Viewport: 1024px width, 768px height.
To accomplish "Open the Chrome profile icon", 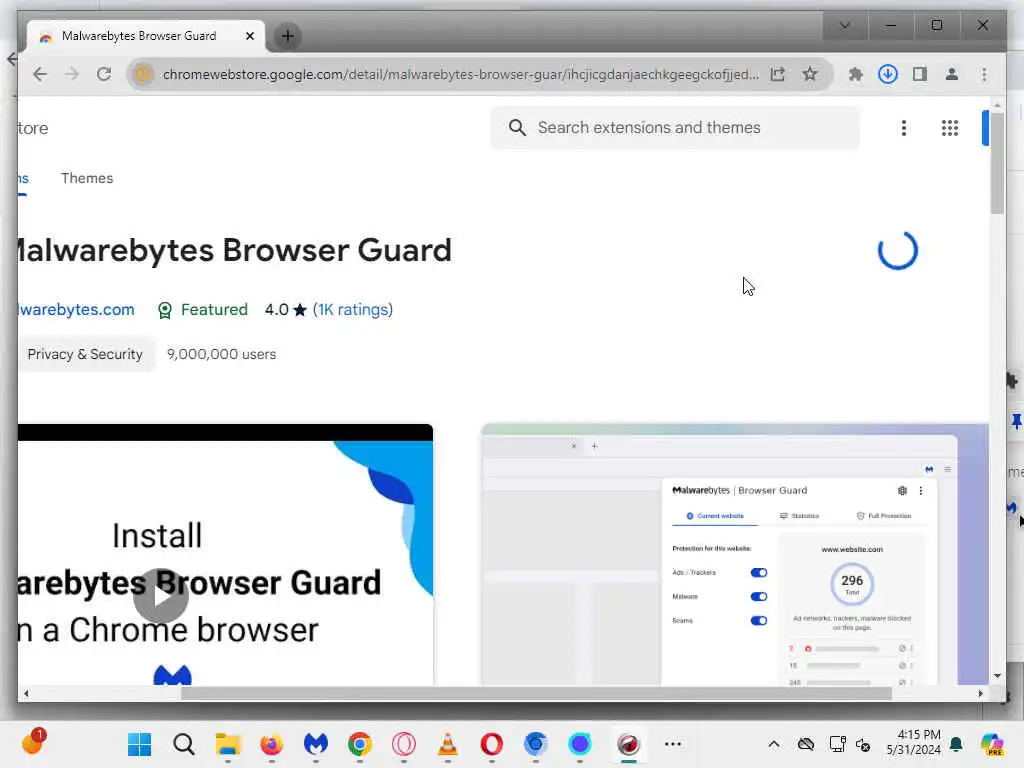I will pyautogui.click(x=952, y=74).
